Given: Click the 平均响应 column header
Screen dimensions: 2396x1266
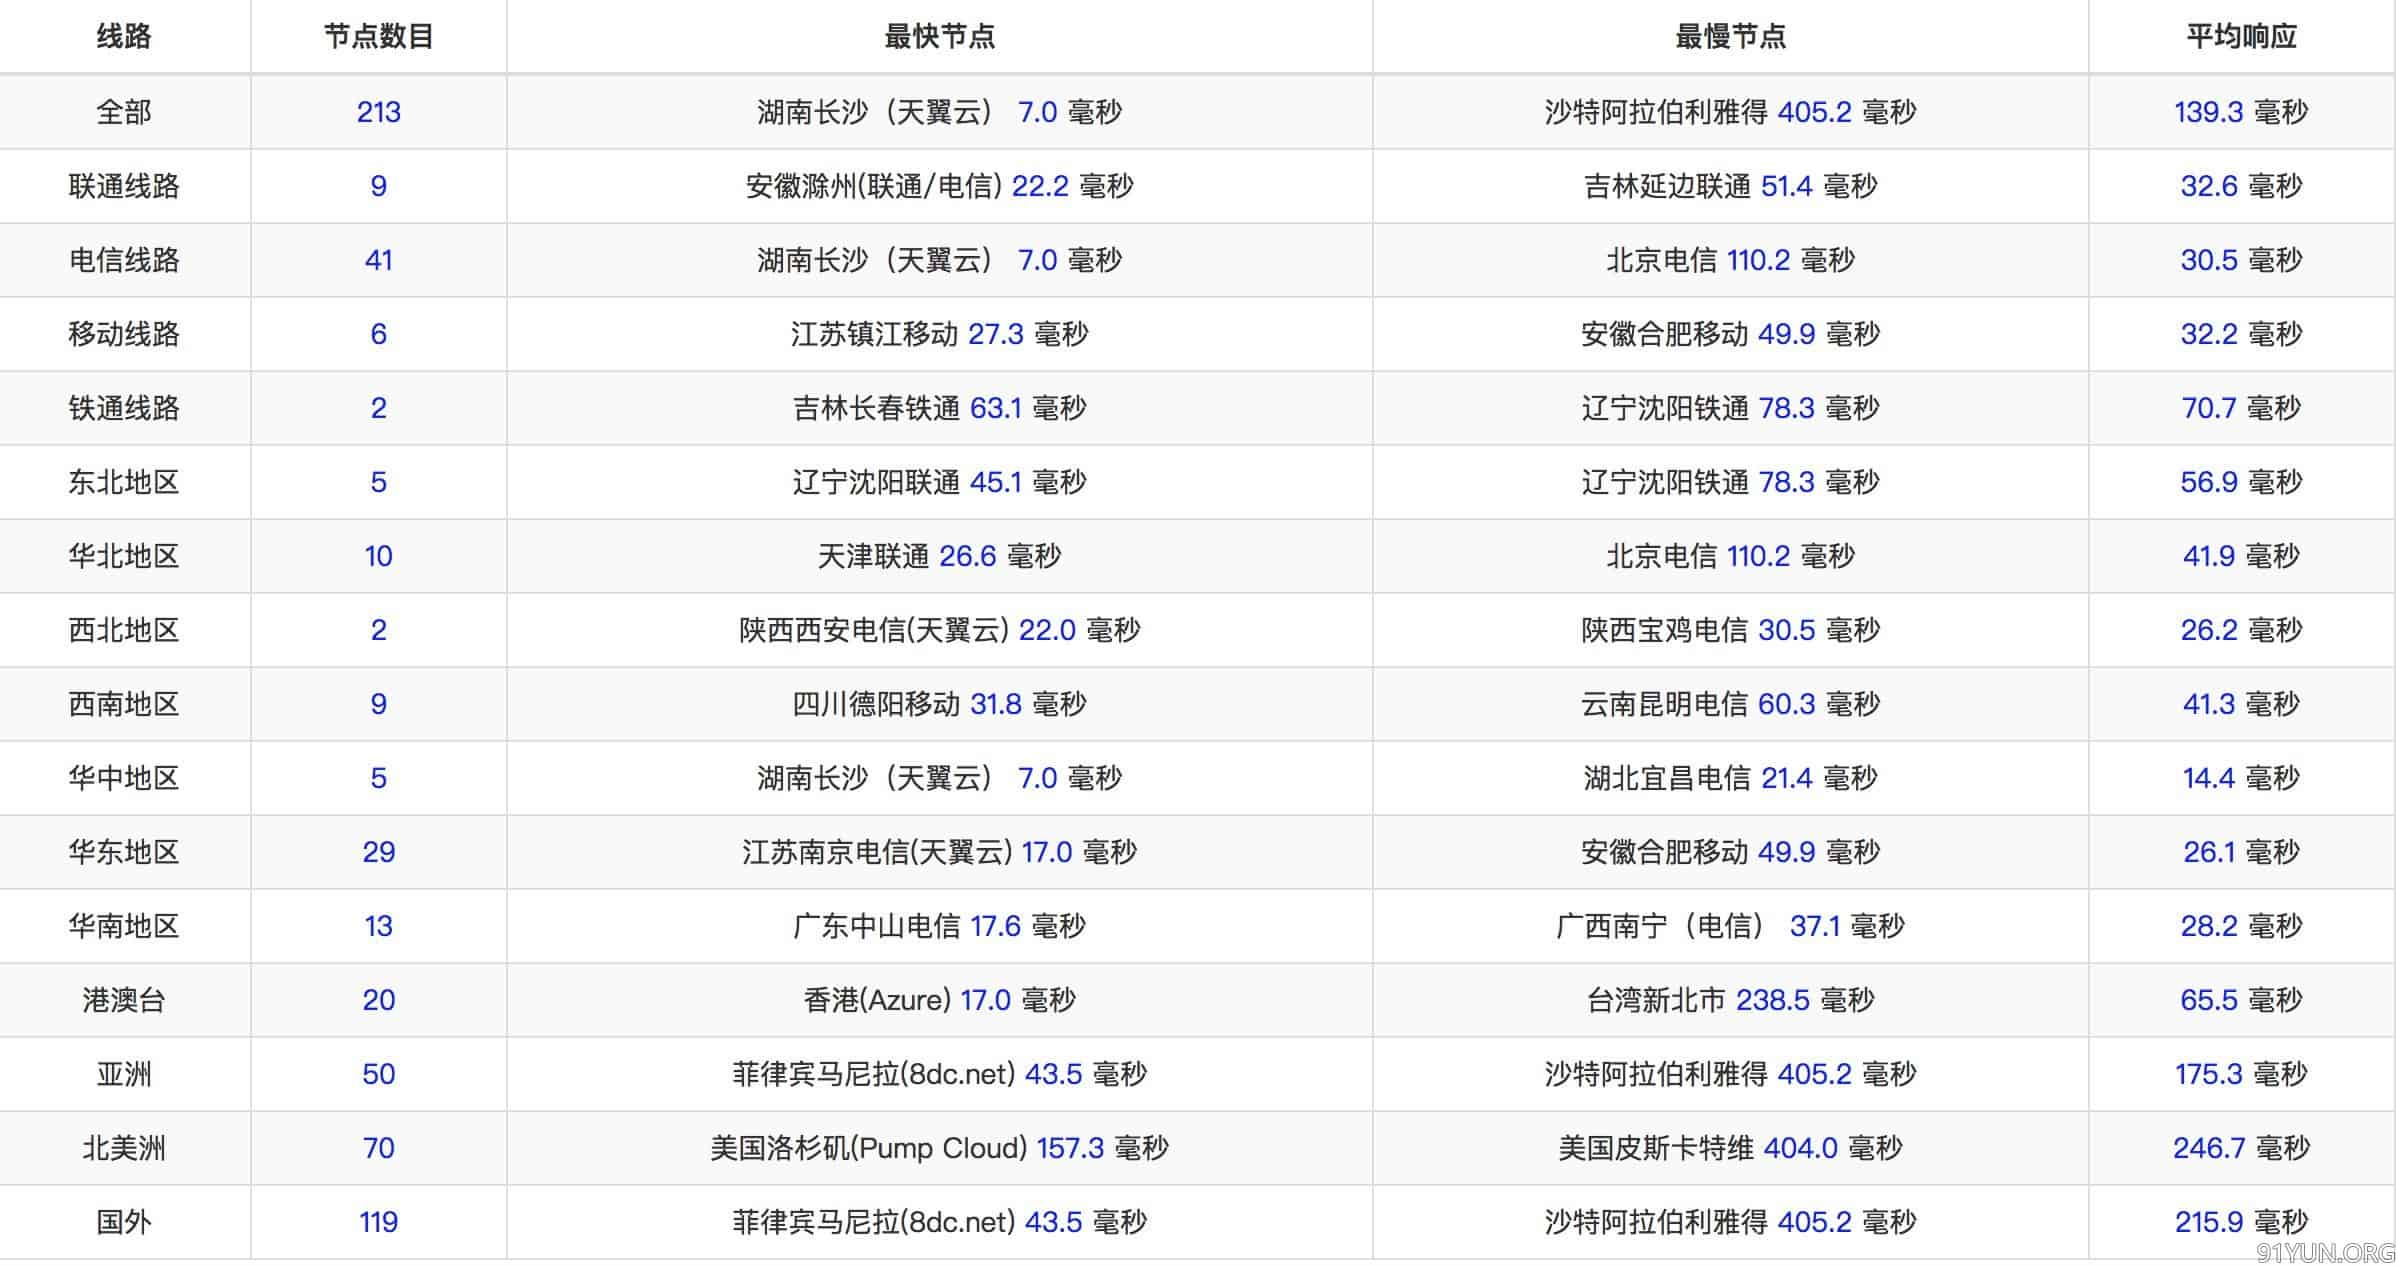Looking at the screenshot, I should point(2241,37).
